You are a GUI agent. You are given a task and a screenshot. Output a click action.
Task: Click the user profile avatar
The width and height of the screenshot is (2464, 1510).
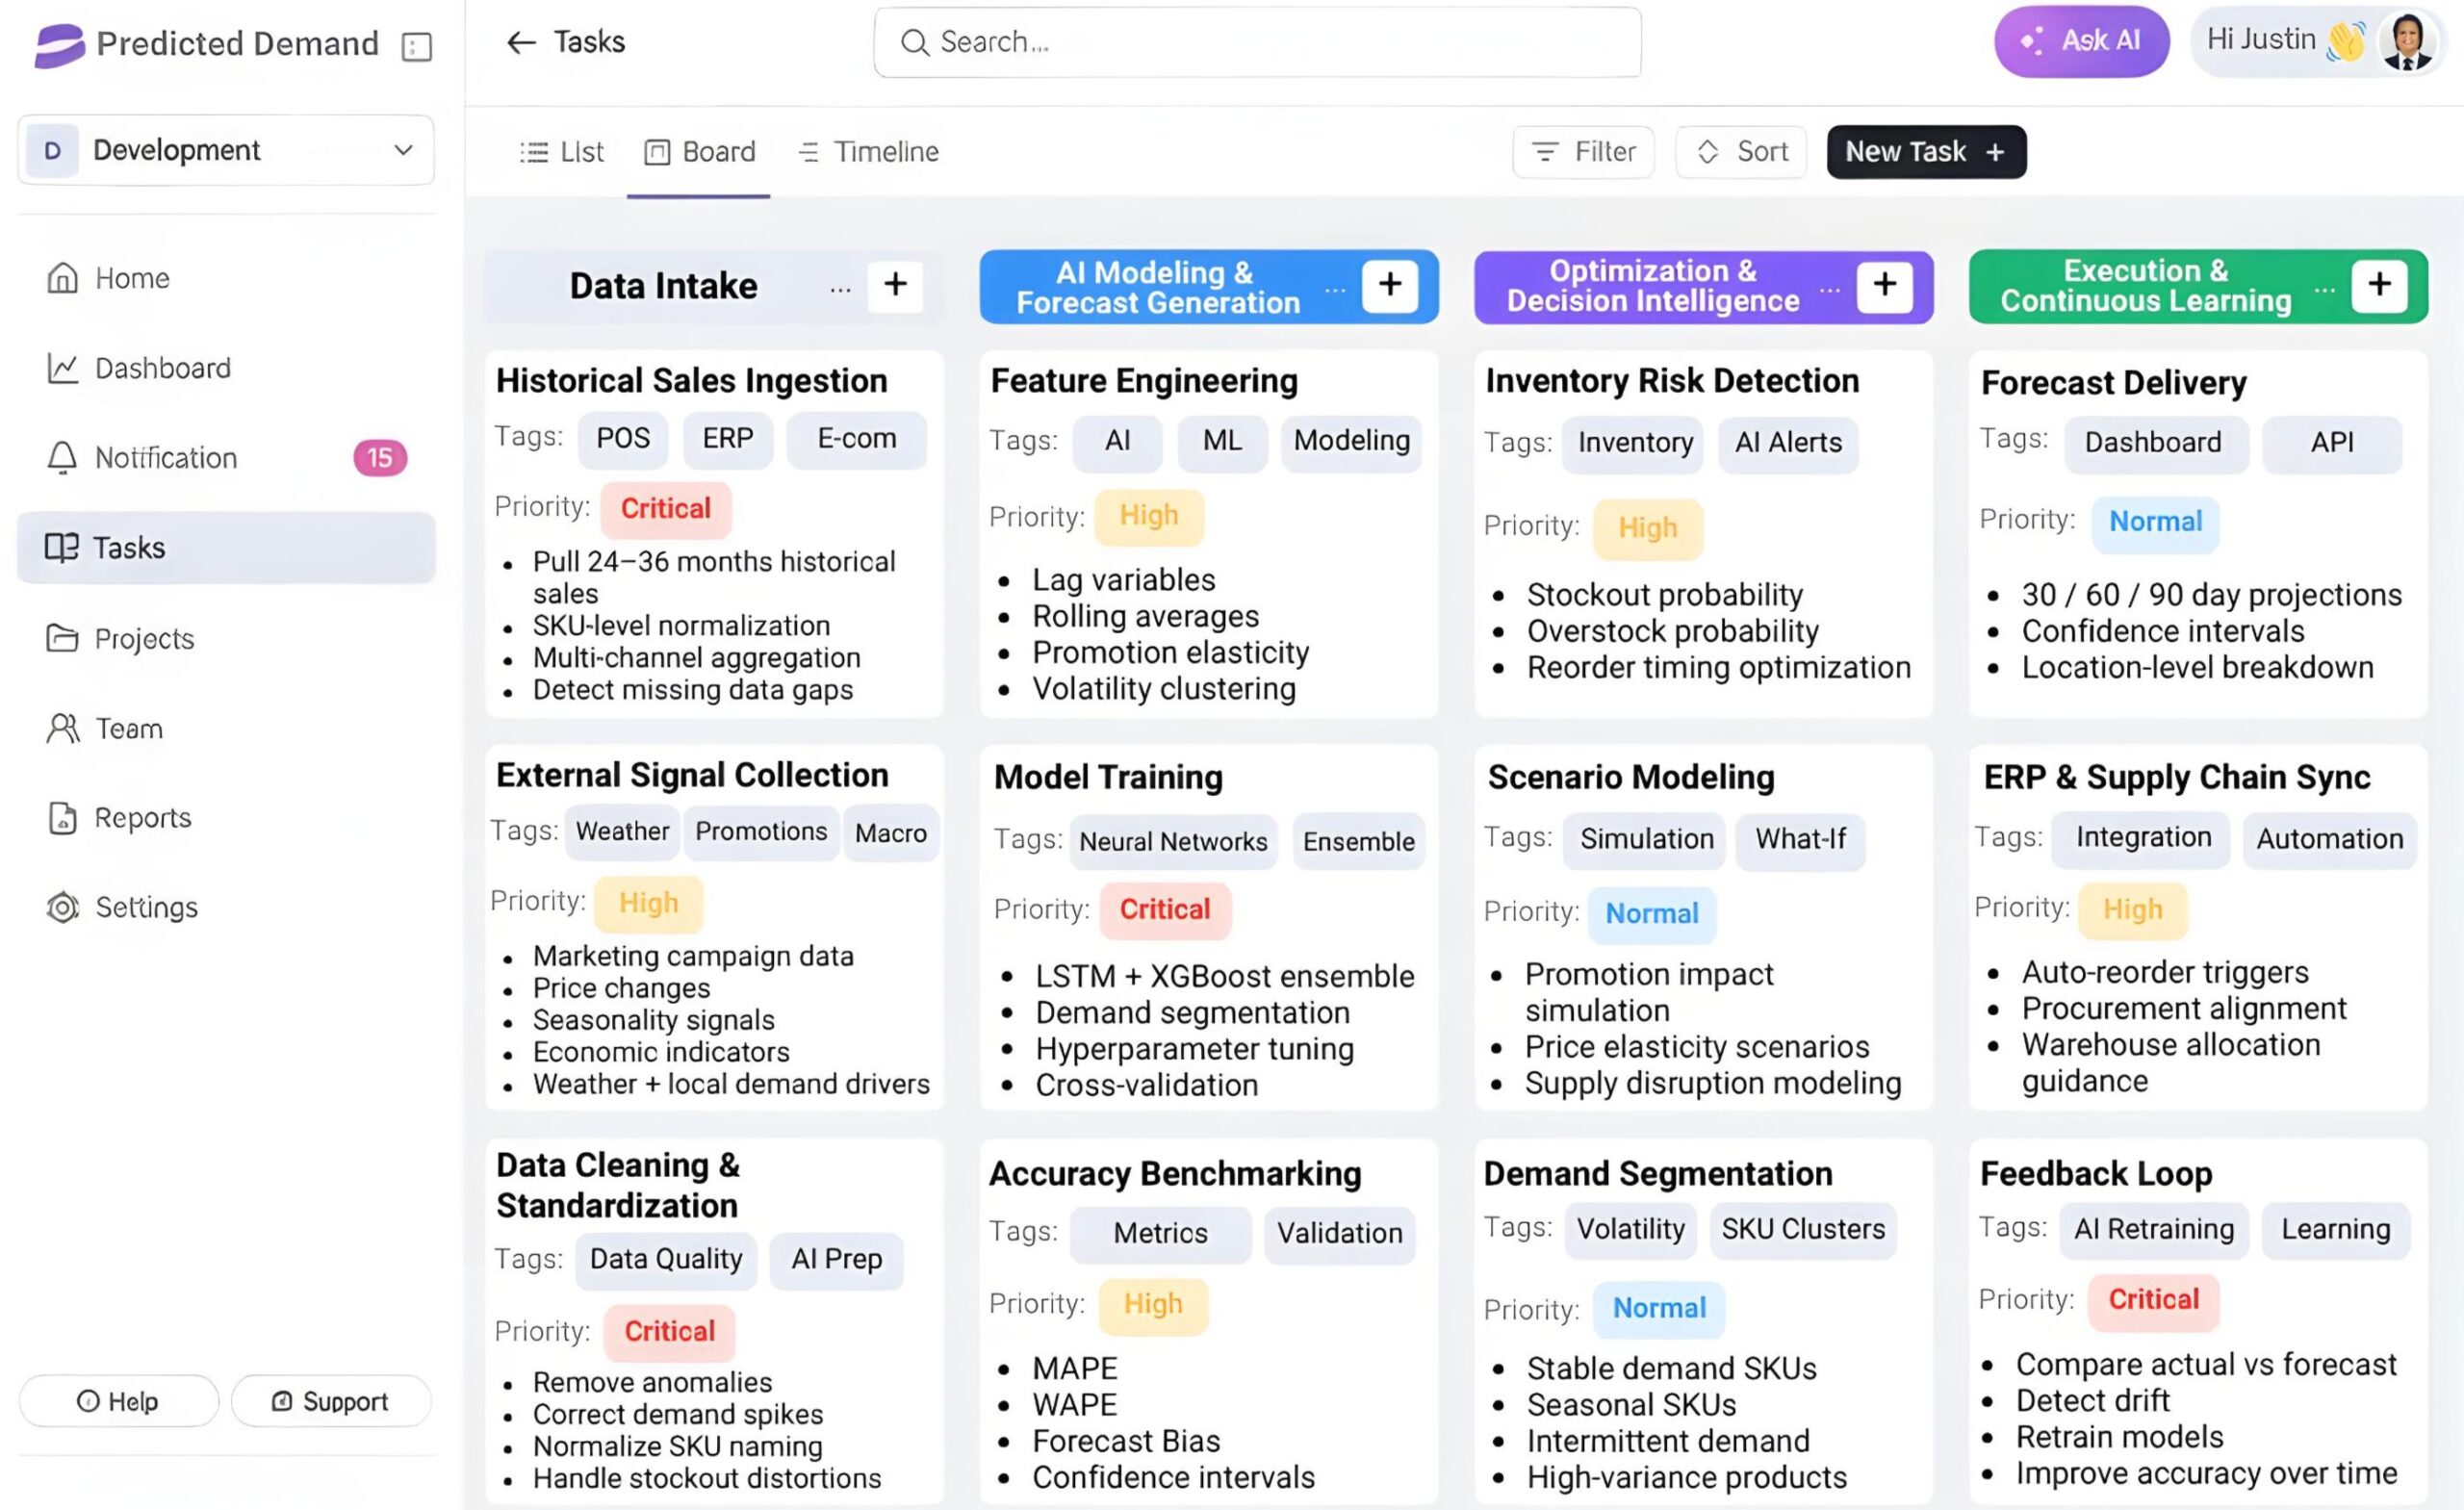(x=2406, y=42)
